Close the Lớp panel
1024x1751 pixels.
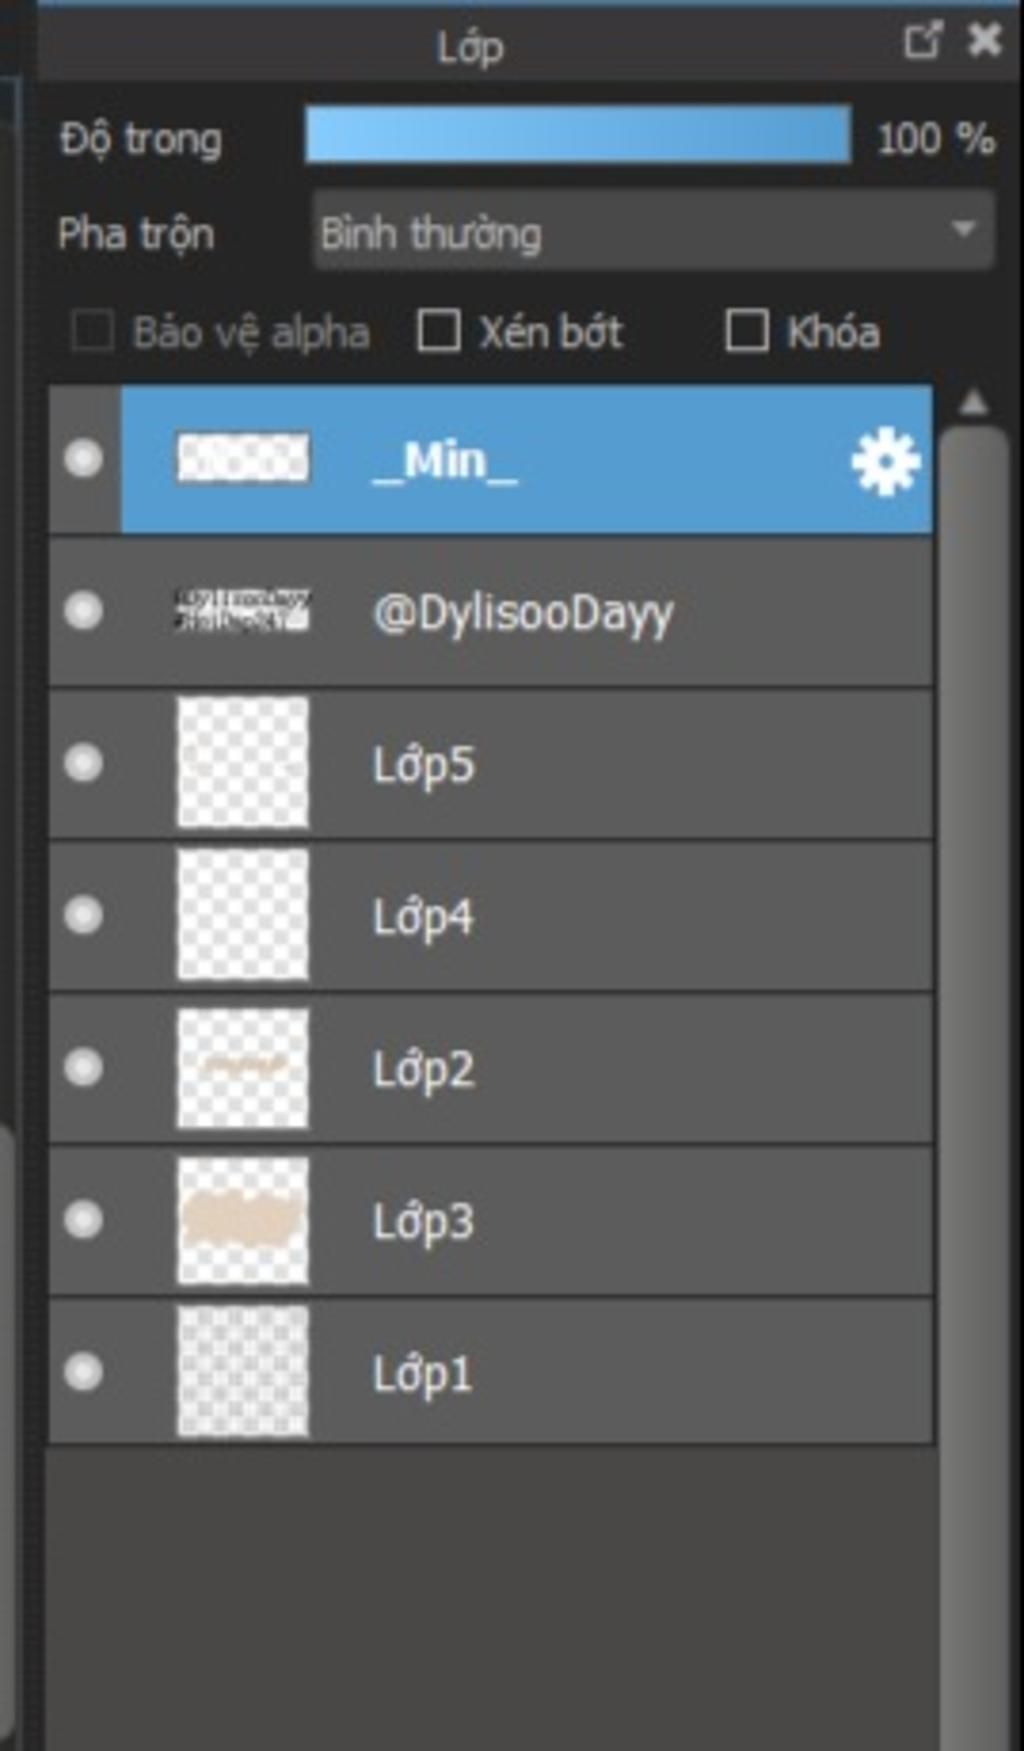pos(985,40)
